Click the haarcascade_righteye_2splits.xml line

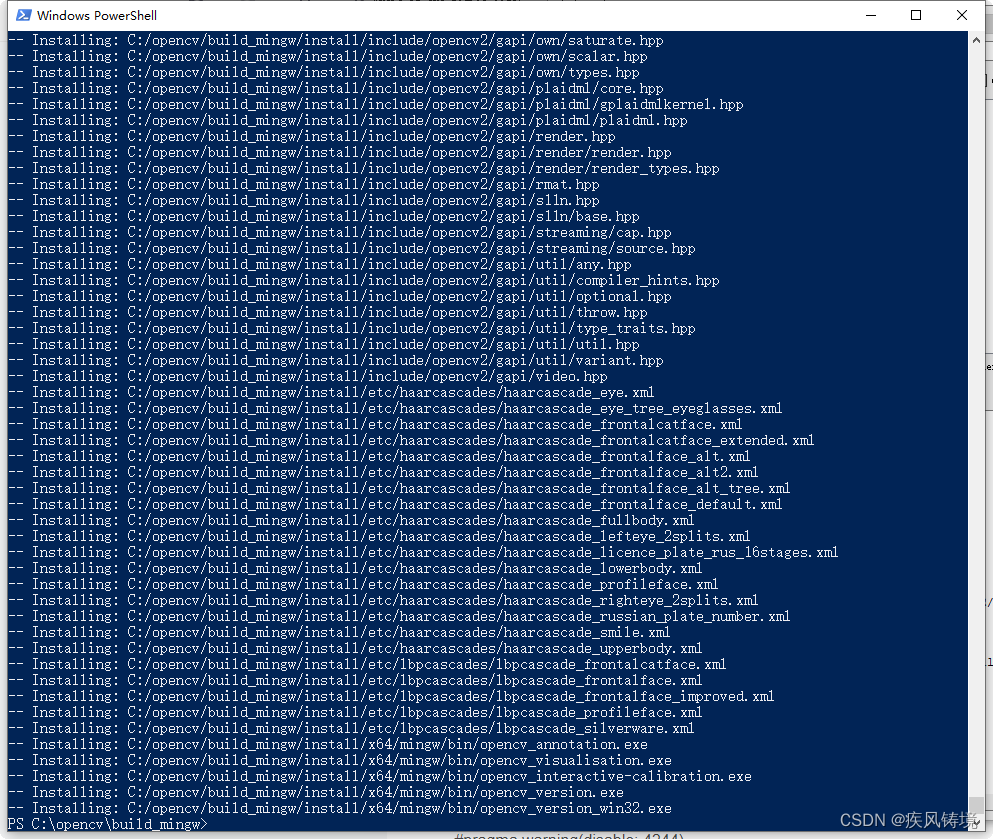click(383, 600)
